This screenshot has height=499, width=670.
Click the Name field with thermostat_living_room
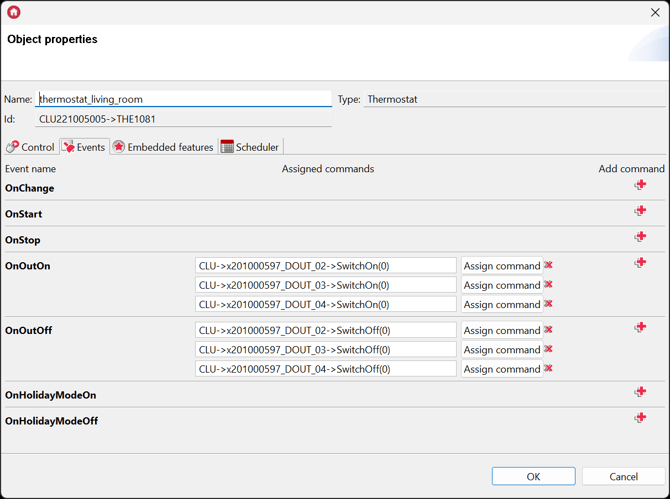(183, 99)
